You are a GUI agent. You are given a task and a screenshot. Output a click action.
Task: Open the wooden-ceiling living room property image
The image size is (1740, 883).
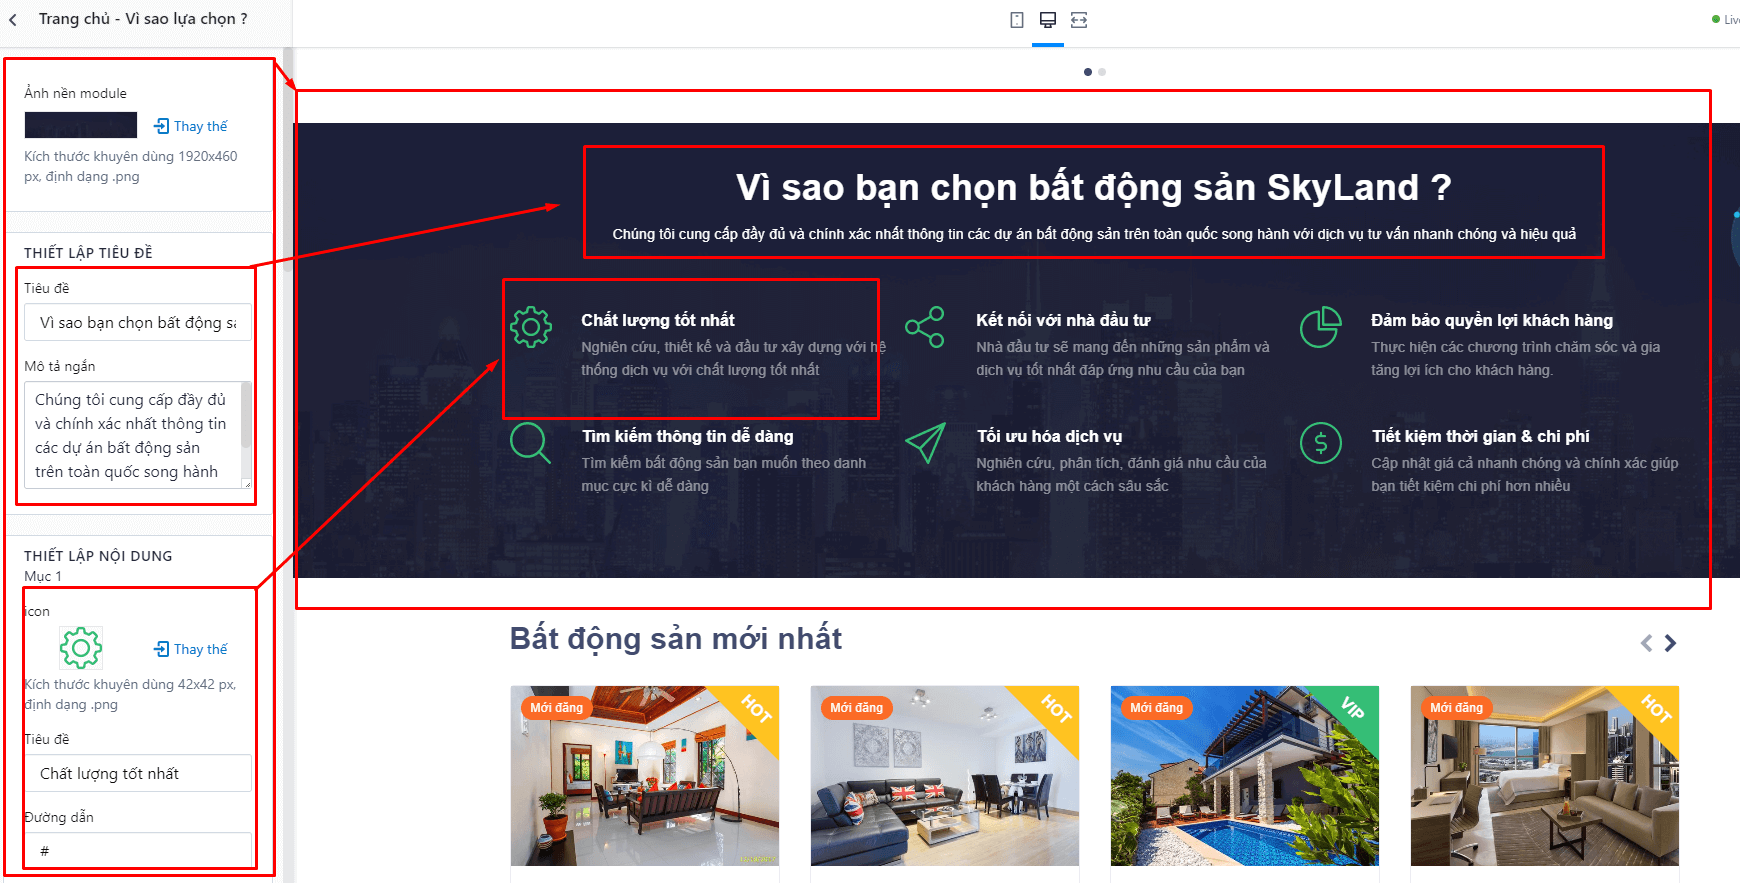tap(645, 776)
